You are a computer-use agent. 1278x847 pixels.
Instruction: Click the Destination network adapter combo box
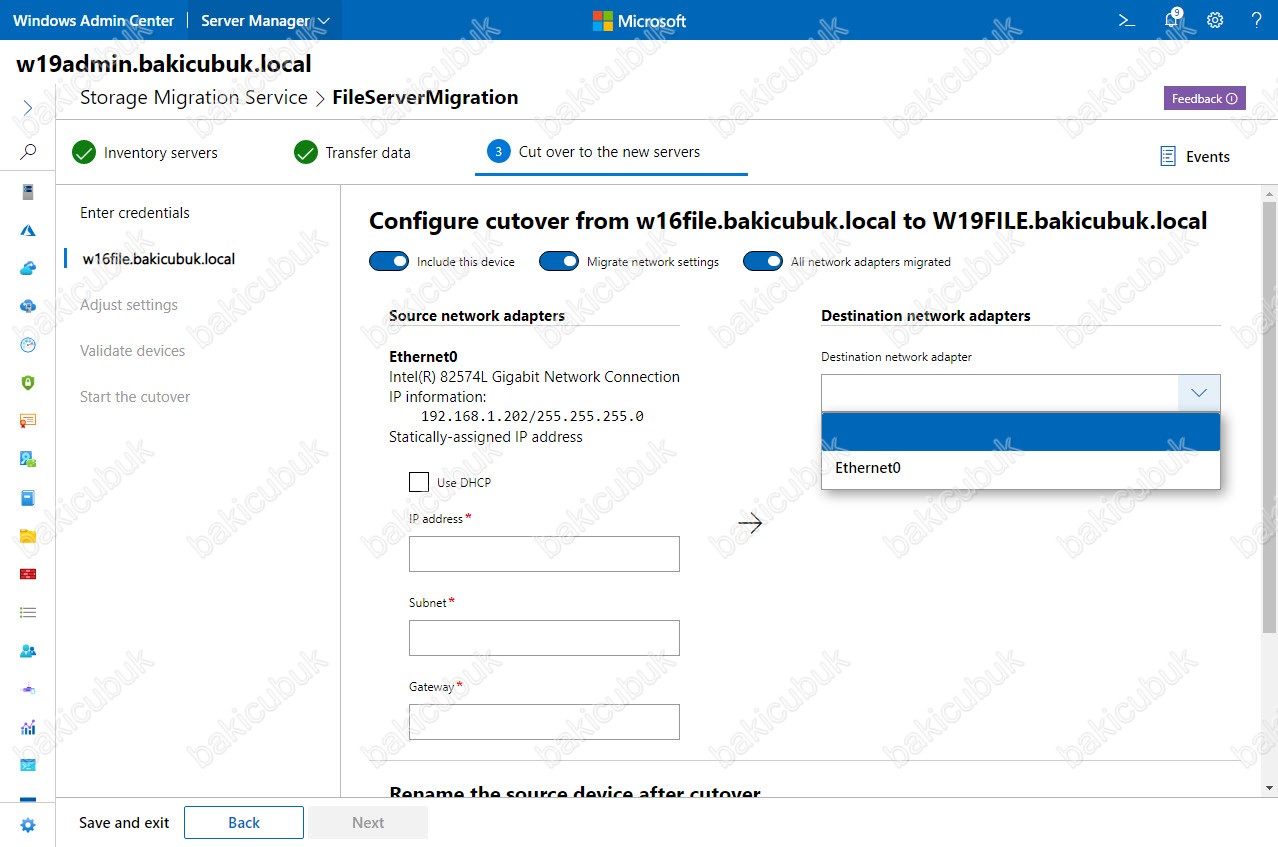click(x=1021, y=393)
